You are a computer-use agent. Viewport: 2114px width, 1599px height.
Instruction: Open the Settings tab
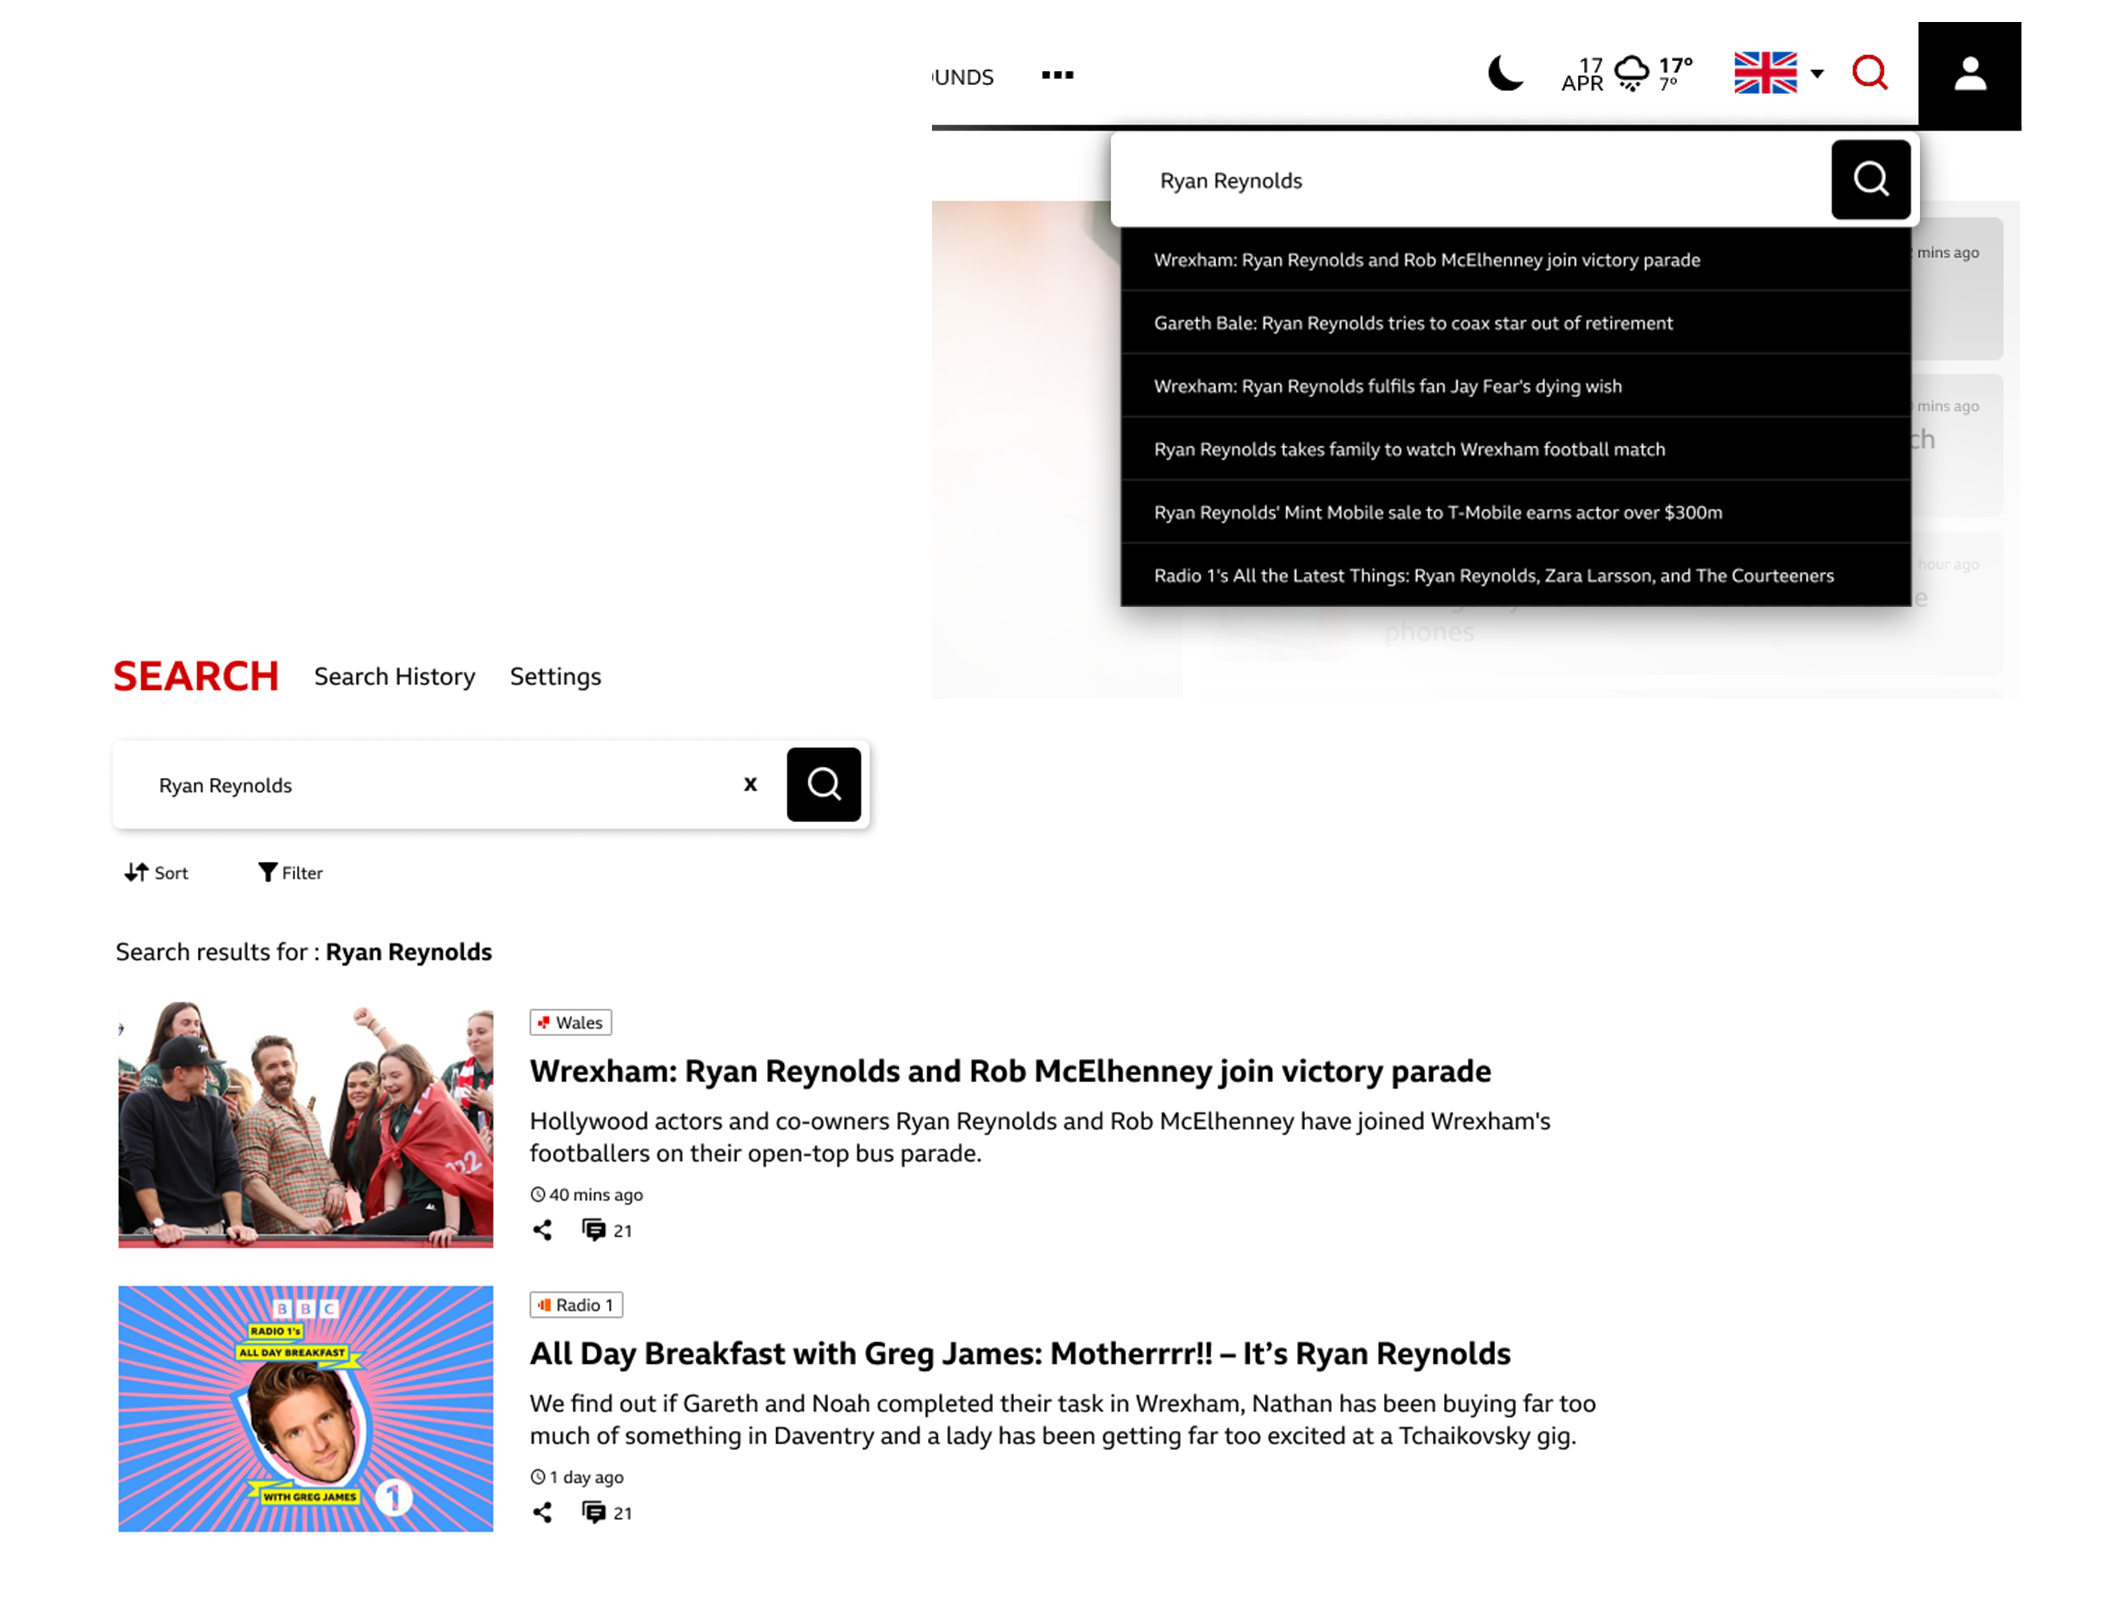point(555,677)
